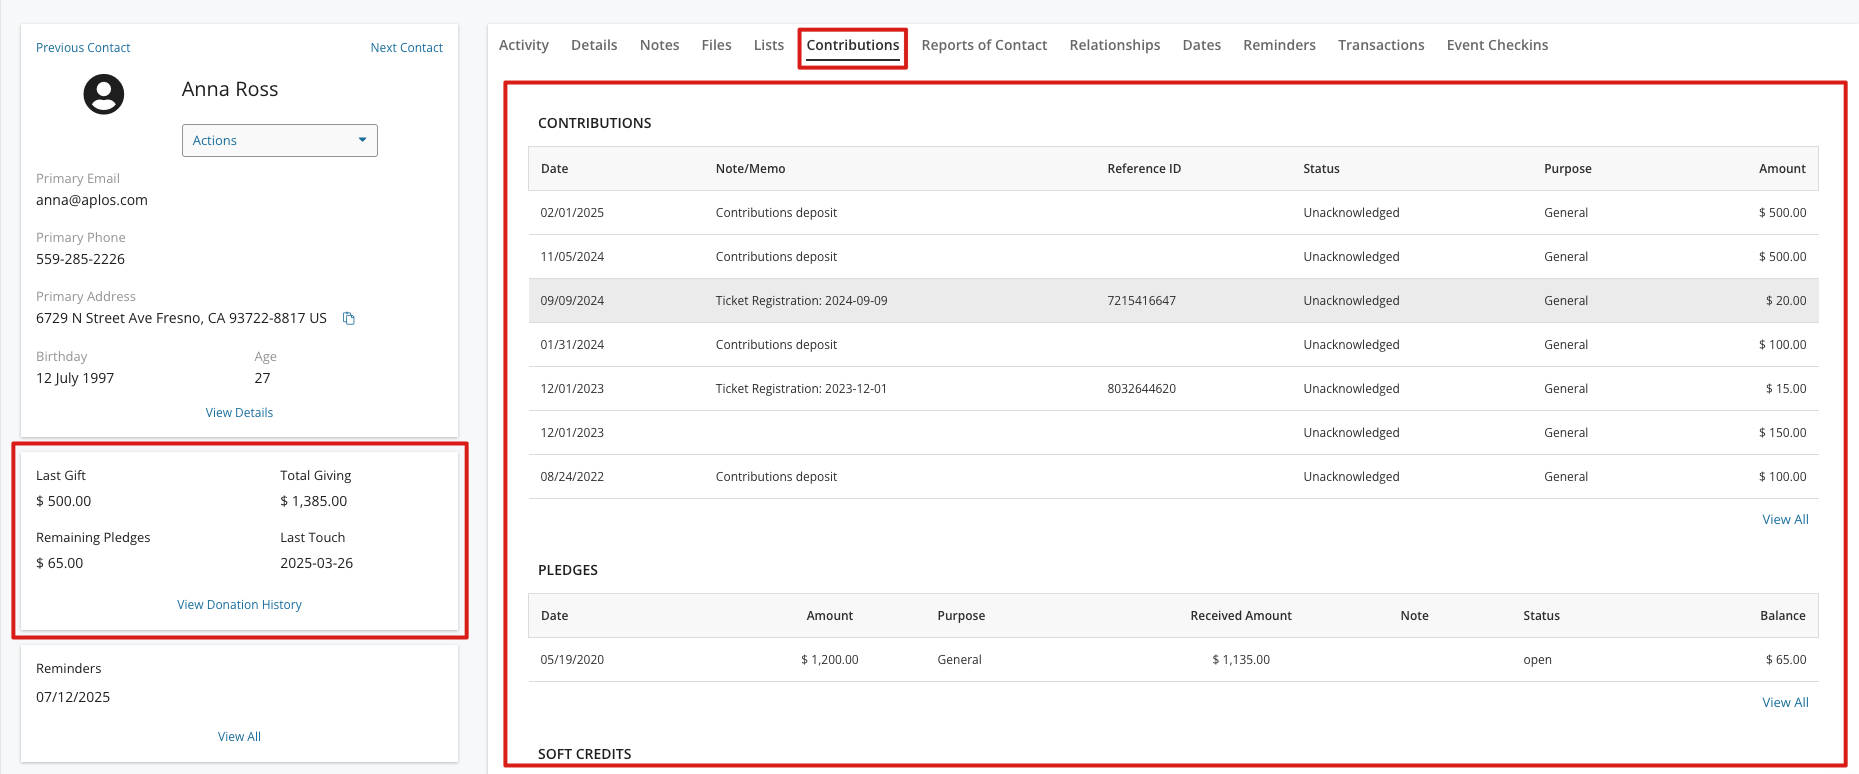Click View All under Contributions table
The width and height of the screenshot is (1859, 774).
tap(1785, 520)
